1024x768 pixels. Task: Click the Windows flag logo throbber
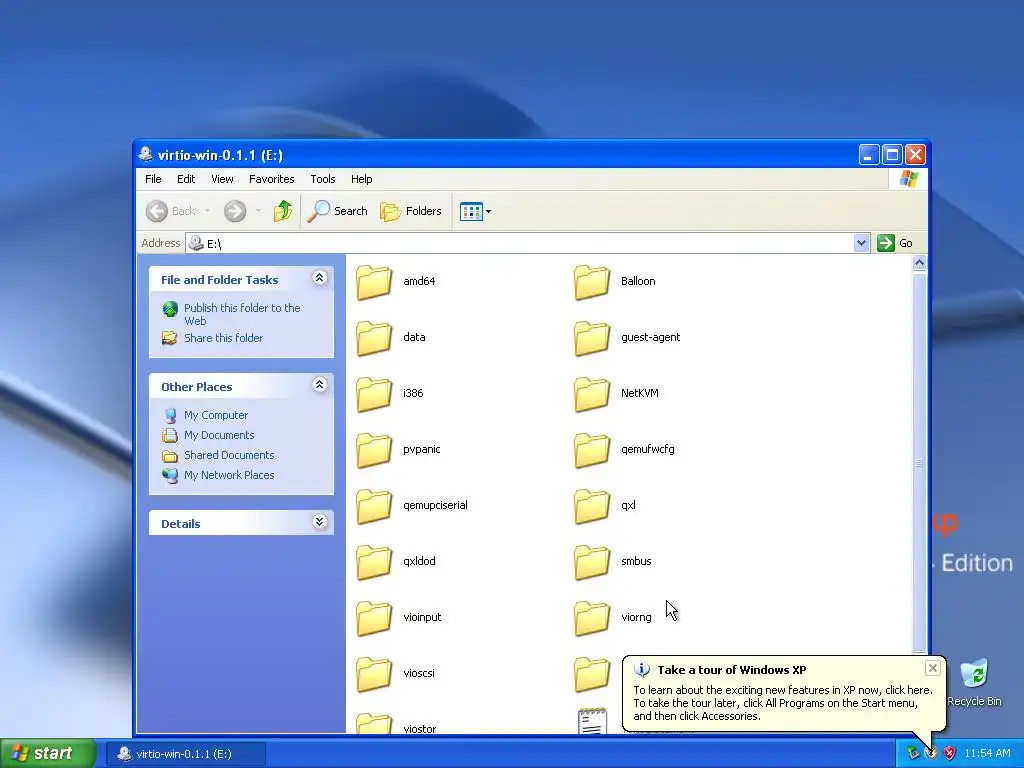click(908, 179)
